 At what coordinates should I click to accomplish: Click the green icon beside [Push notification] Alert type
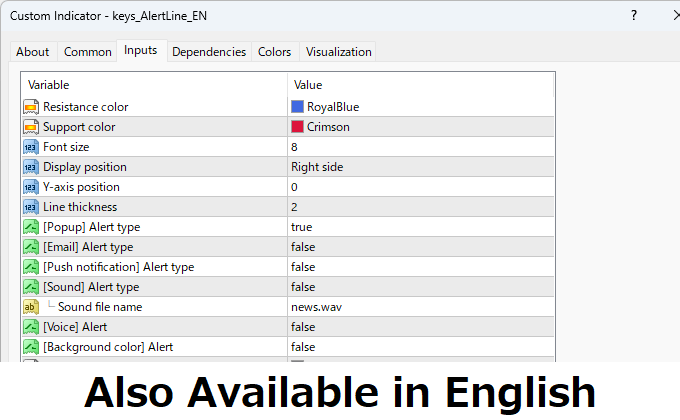31,267
